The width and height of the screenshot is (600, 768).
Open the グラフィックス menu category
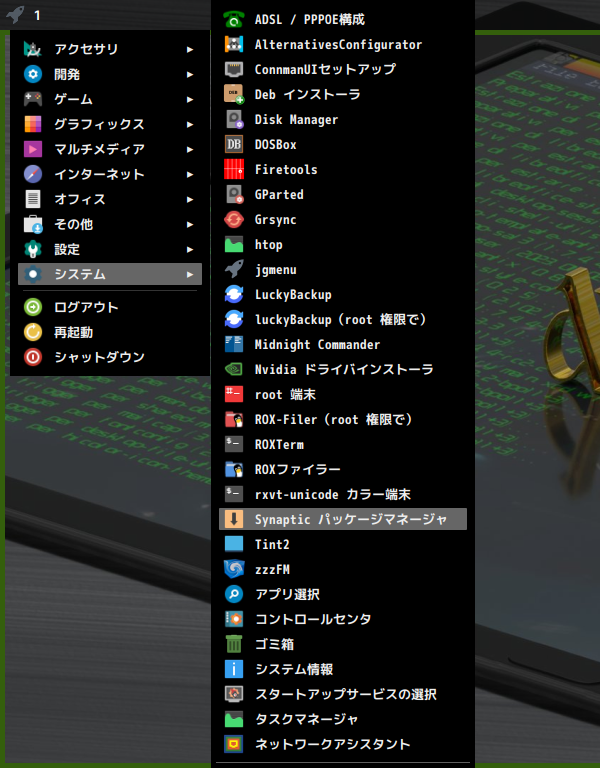coord(110,124)
